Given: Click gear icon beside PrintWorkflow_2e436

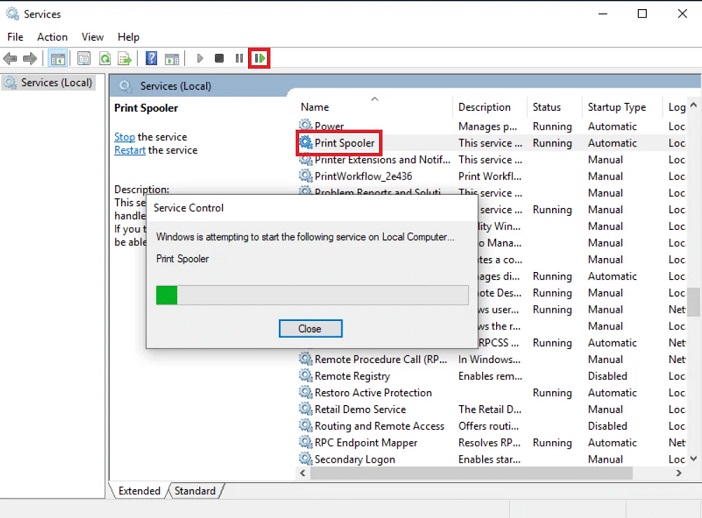Looking at the screenshot, I should click(306, 176).
